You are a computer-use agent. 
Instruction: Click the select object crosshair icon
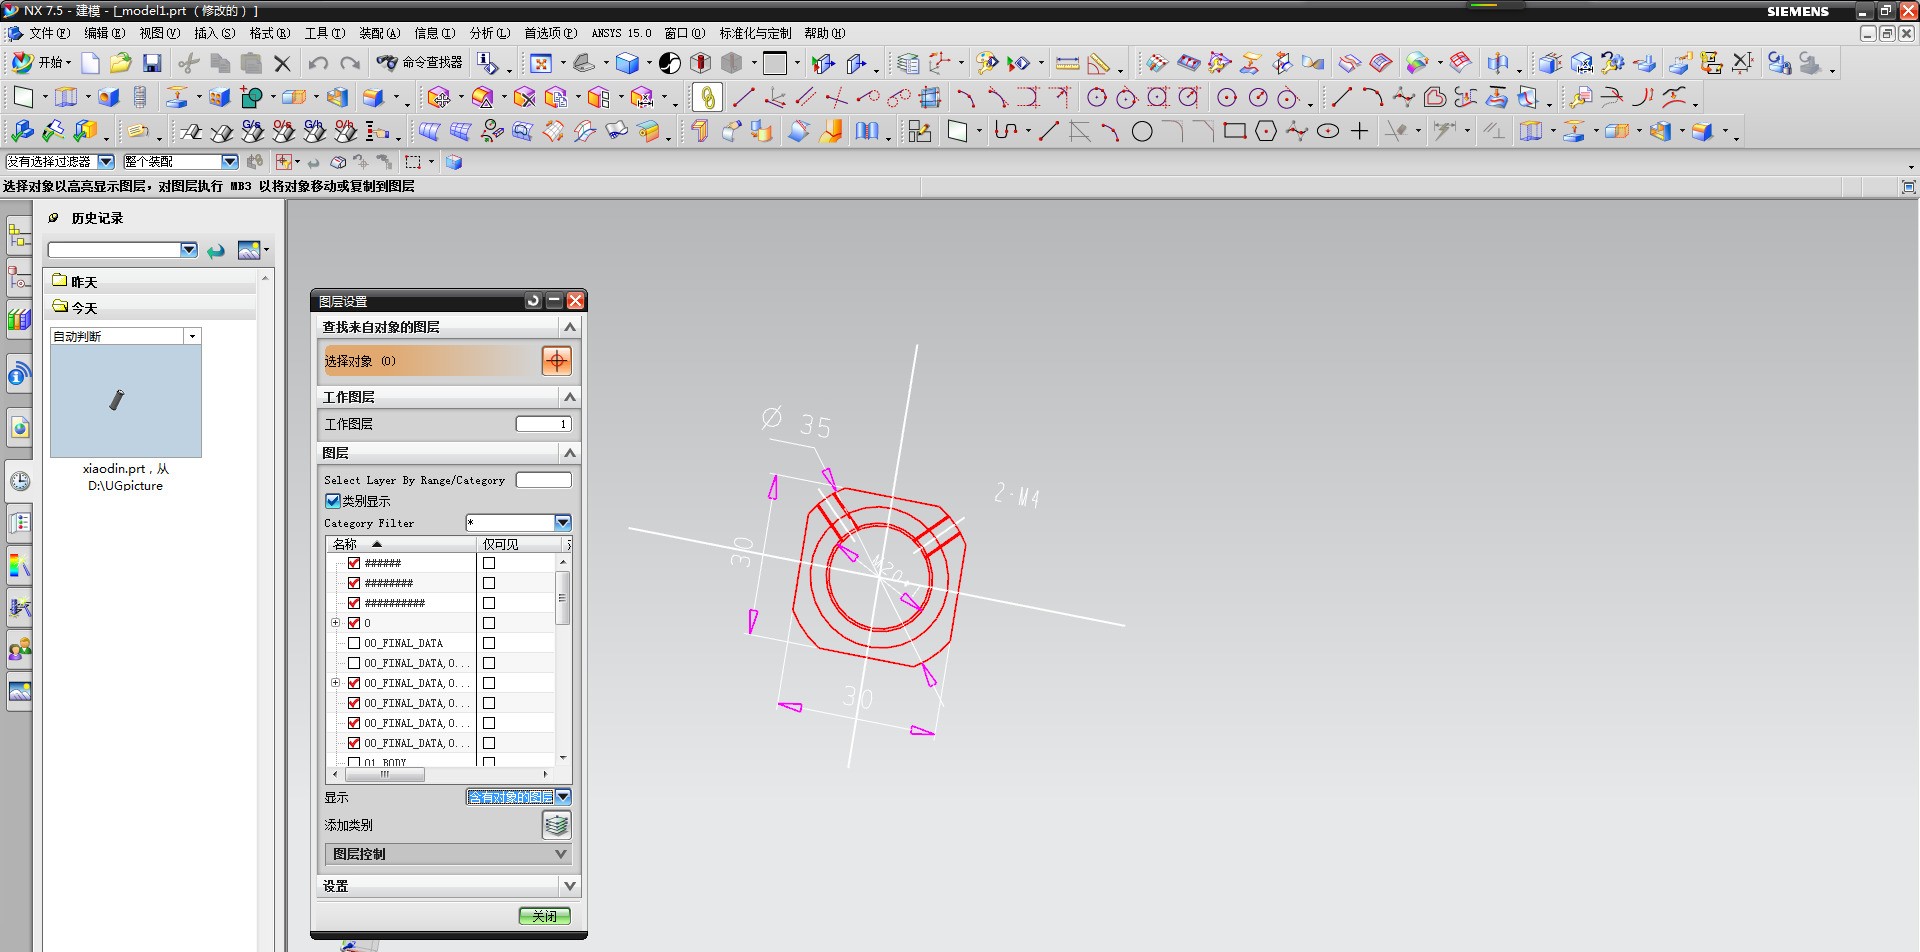(x=556, y=361)
